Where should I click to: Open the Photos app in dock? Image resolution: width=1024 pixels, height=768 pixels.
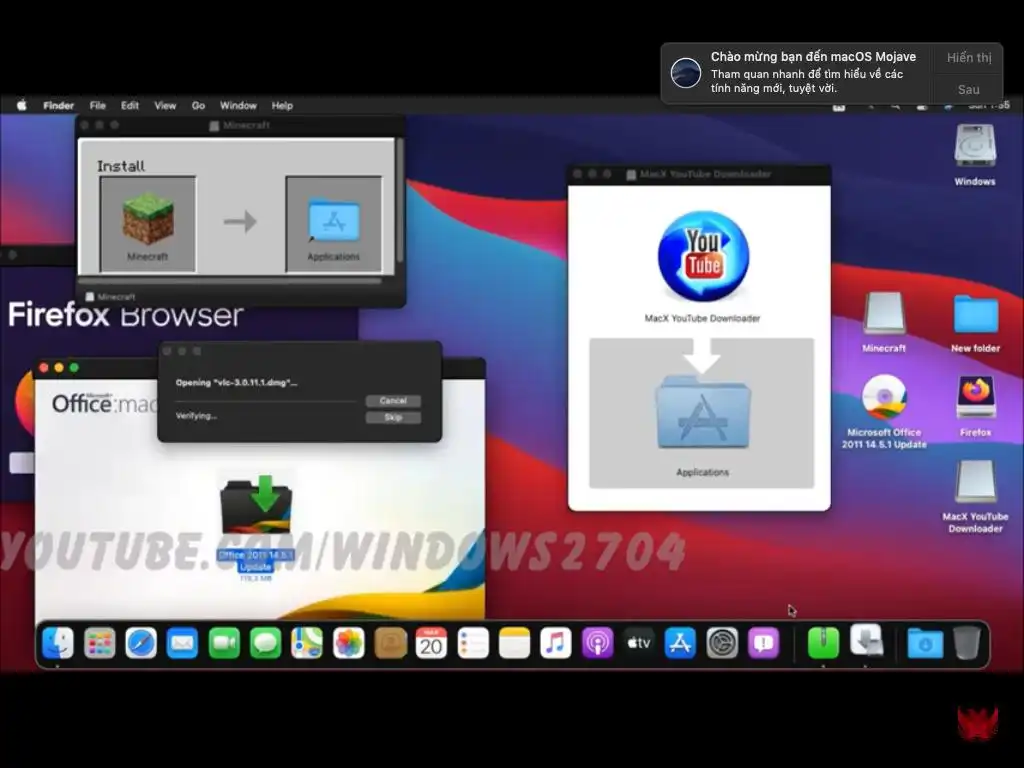pyautogui.click(x=349, y=643)
